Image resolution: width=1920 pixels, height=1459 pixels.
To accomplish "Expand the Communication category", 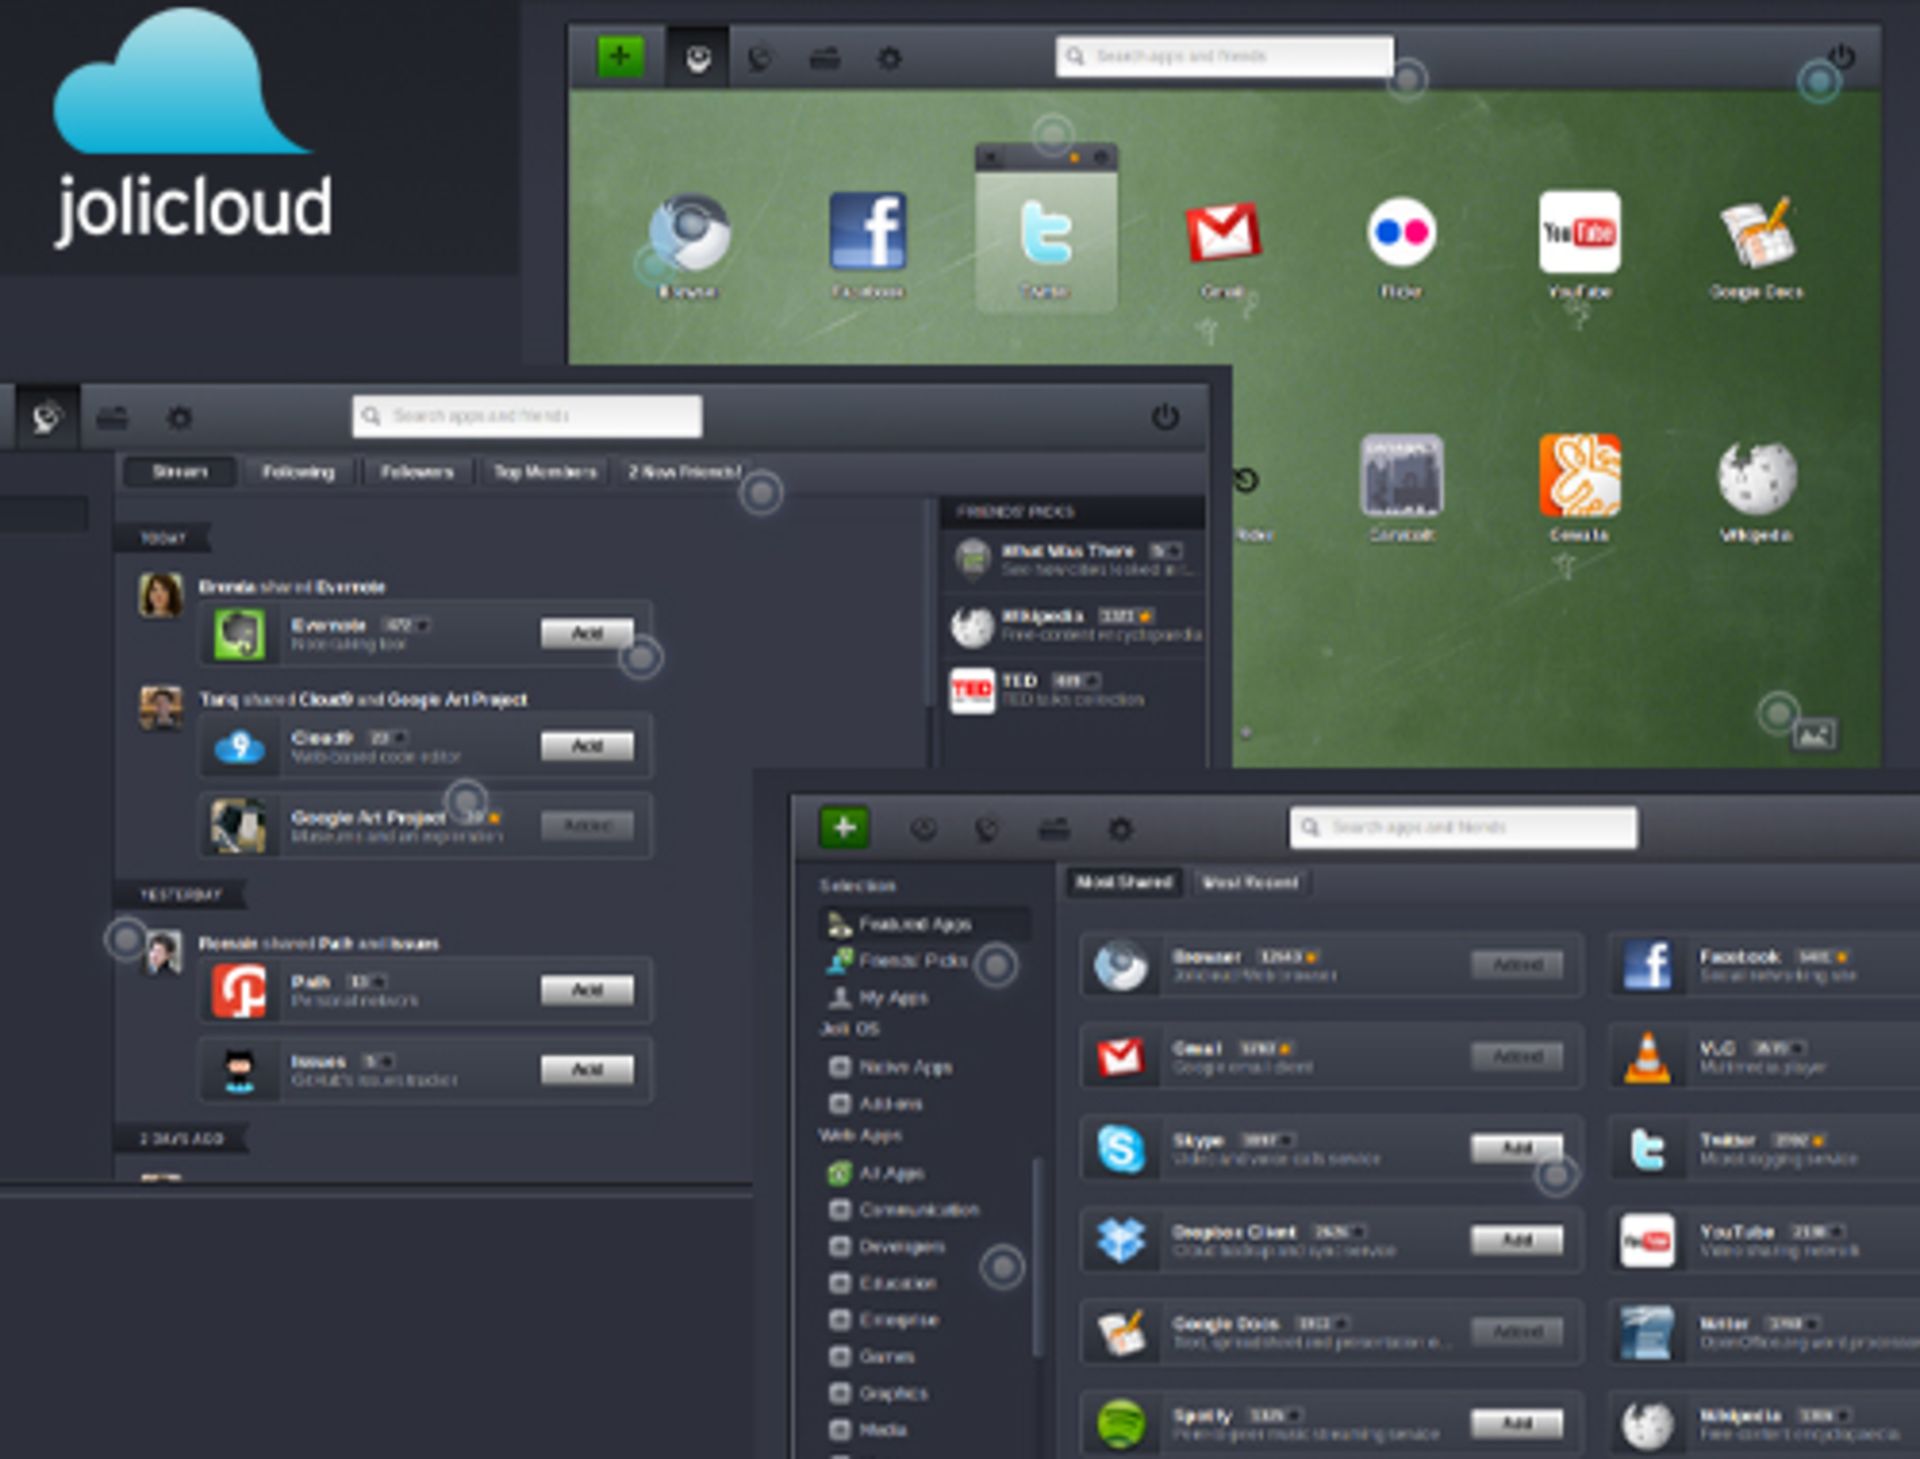I will point(919,1209).
